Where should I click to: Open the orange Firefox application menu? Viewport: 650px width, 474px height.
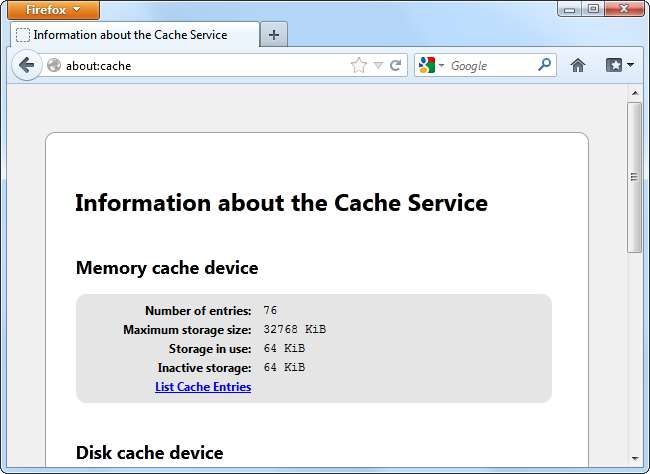53,9
